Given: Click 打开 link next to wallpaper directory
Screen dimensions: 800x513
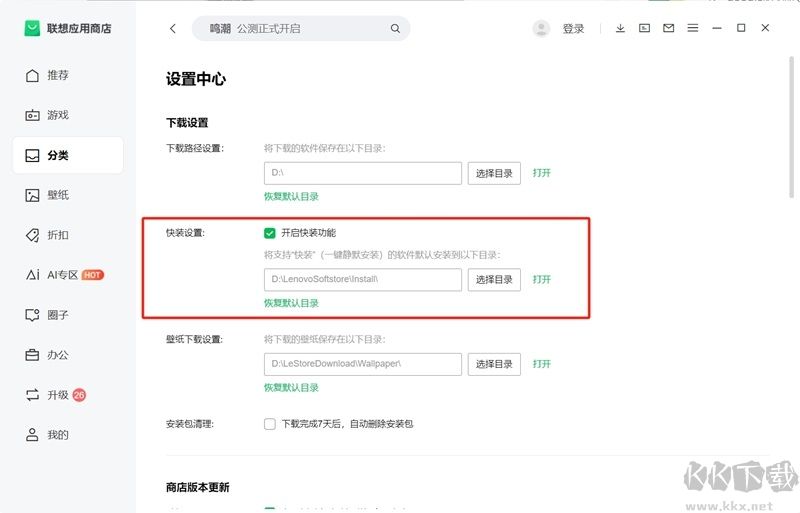Looking at the screenshot, I should [x=542, y=364].
